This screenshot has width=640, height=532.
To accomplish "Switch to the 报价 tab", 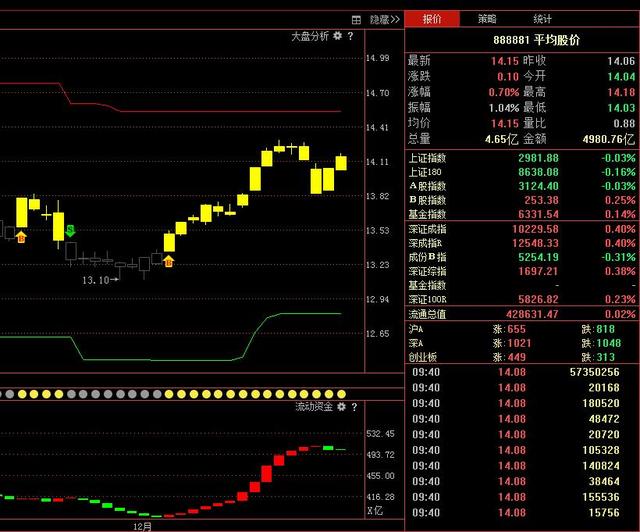I will pyautogui.click(x=432, y=19).
